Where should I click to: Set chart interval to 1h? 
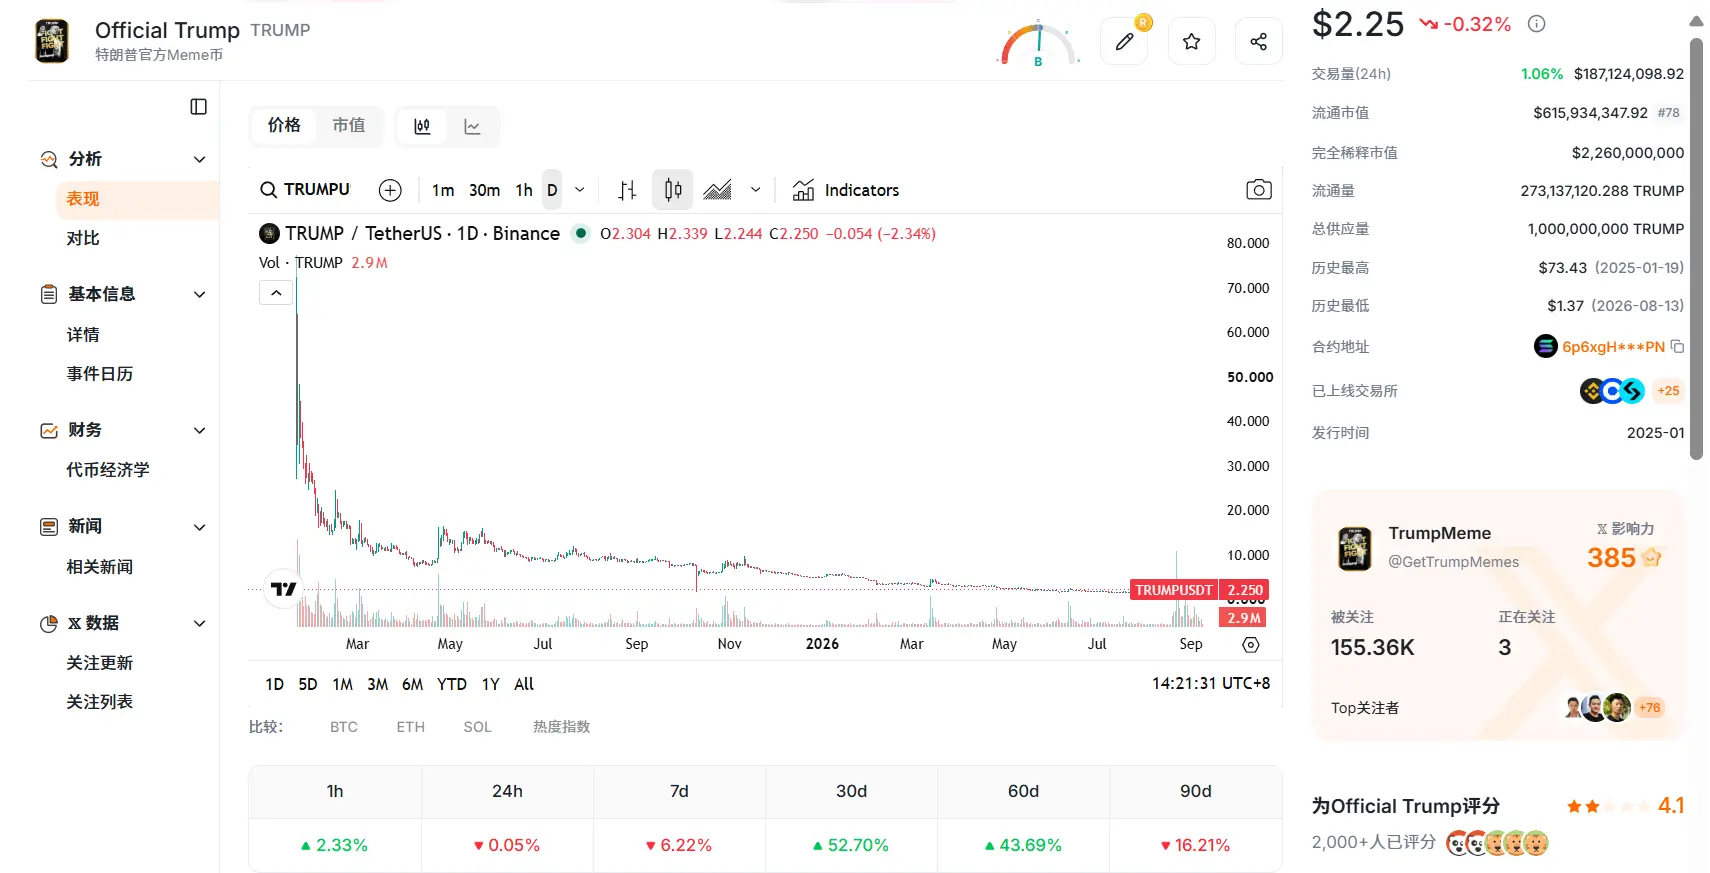pos(524,190)
